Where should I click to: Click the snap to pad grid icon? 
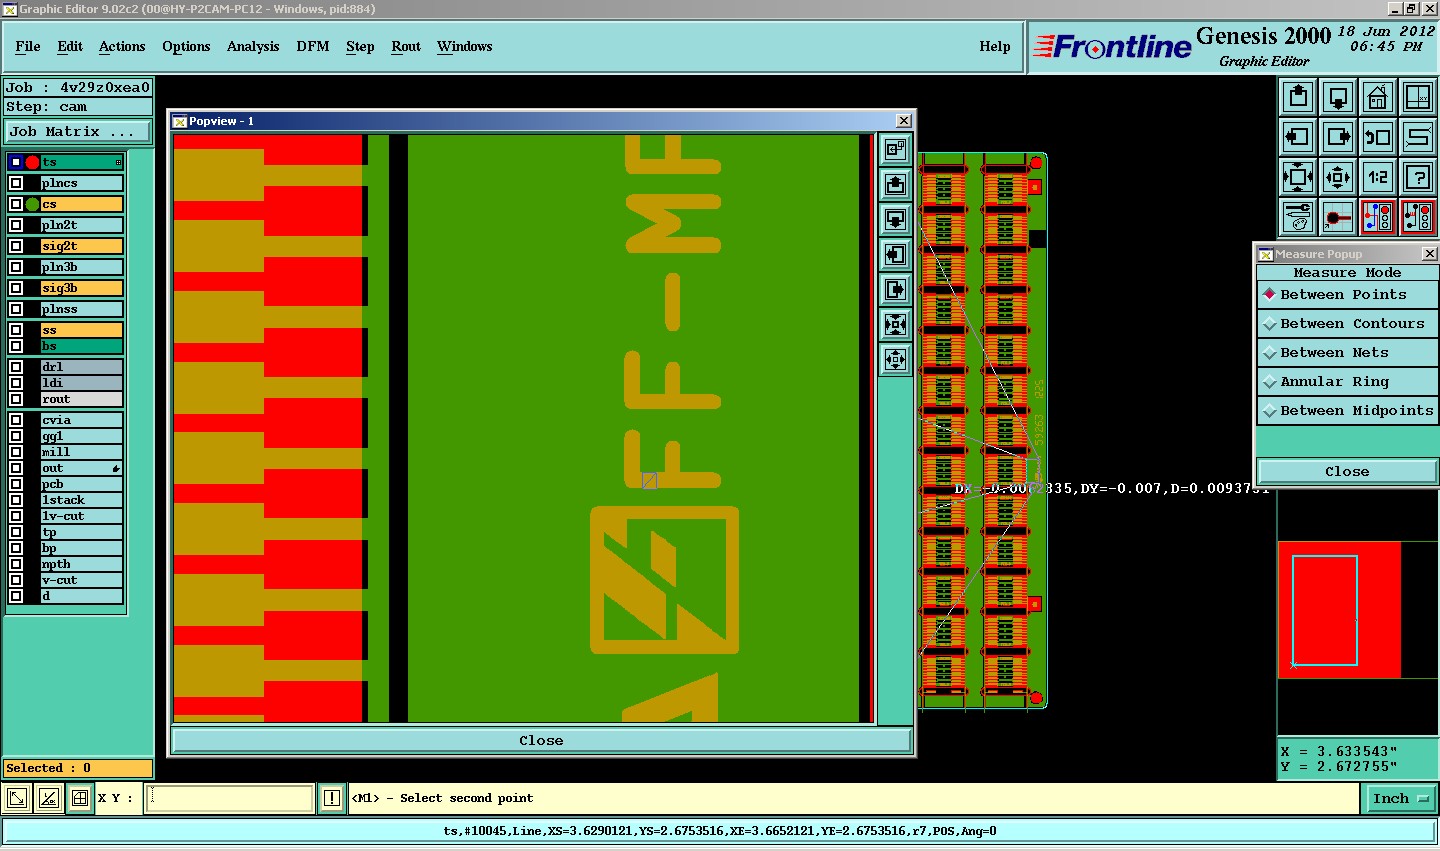1338,217
